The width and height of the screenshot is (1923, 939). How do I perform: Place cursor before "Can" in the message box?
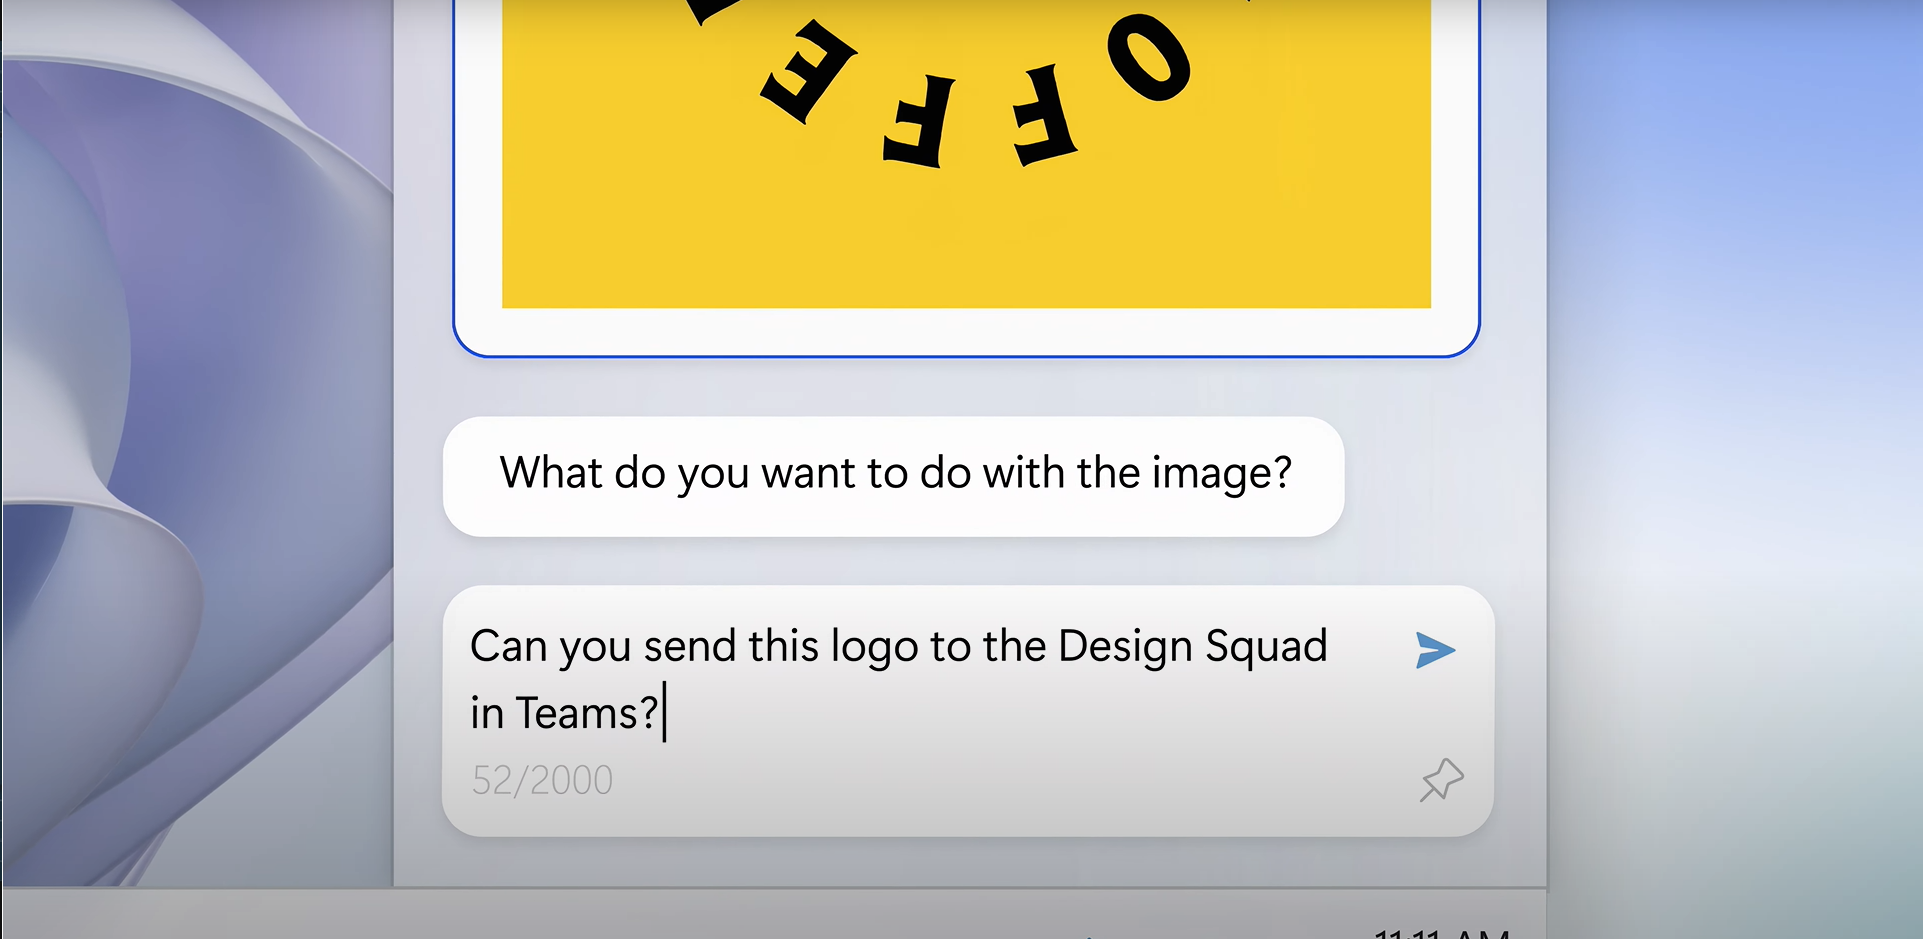pyautogui.click(x=472, y=647)
